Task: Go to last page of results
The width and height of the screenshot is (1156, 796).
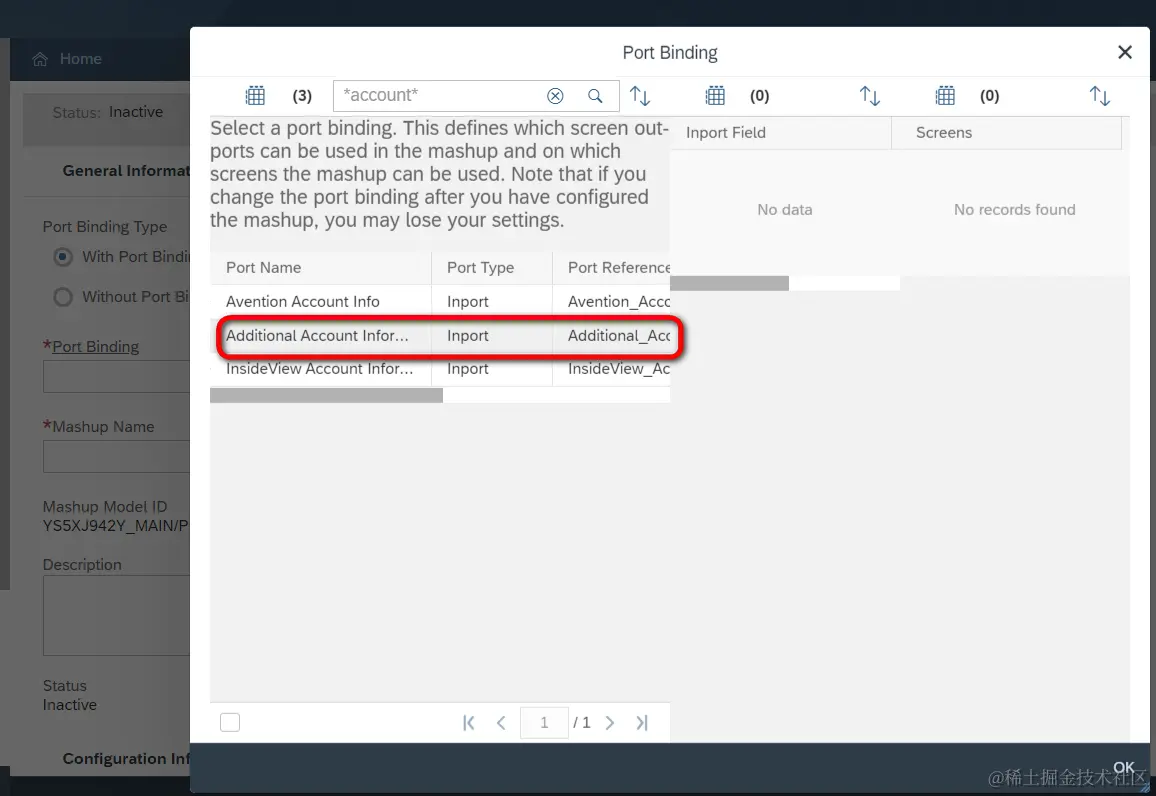Action: coord(642,723)
